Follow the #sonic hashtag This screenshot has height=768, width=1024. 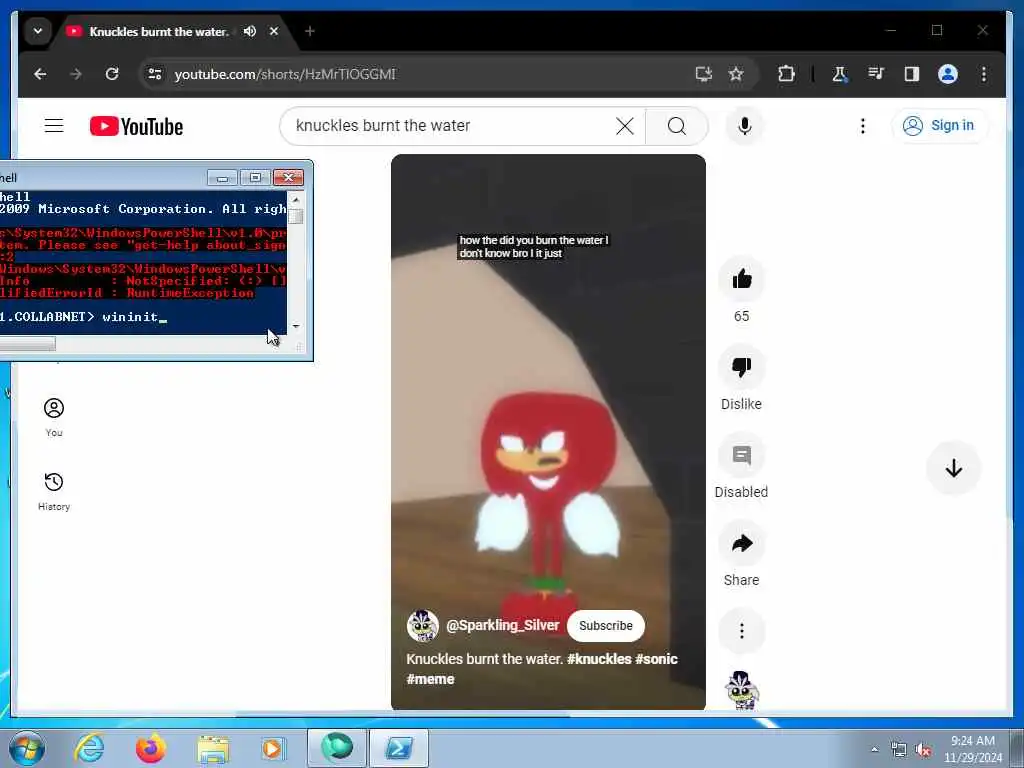pyautogui.click(x=656, y=659)
